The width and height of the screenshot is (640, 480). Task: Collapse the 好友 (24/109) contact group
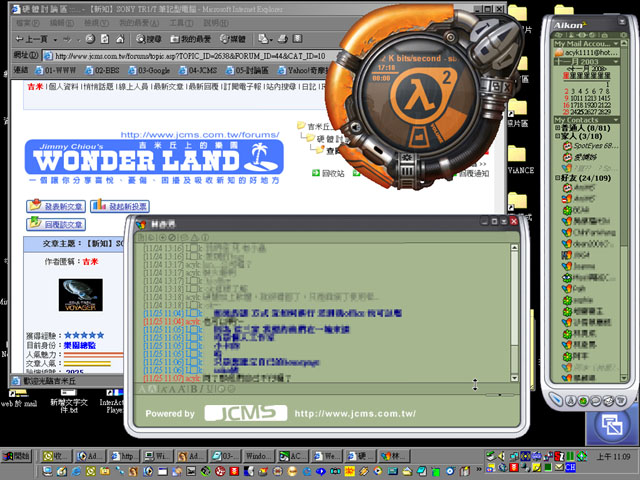(557, 178)
